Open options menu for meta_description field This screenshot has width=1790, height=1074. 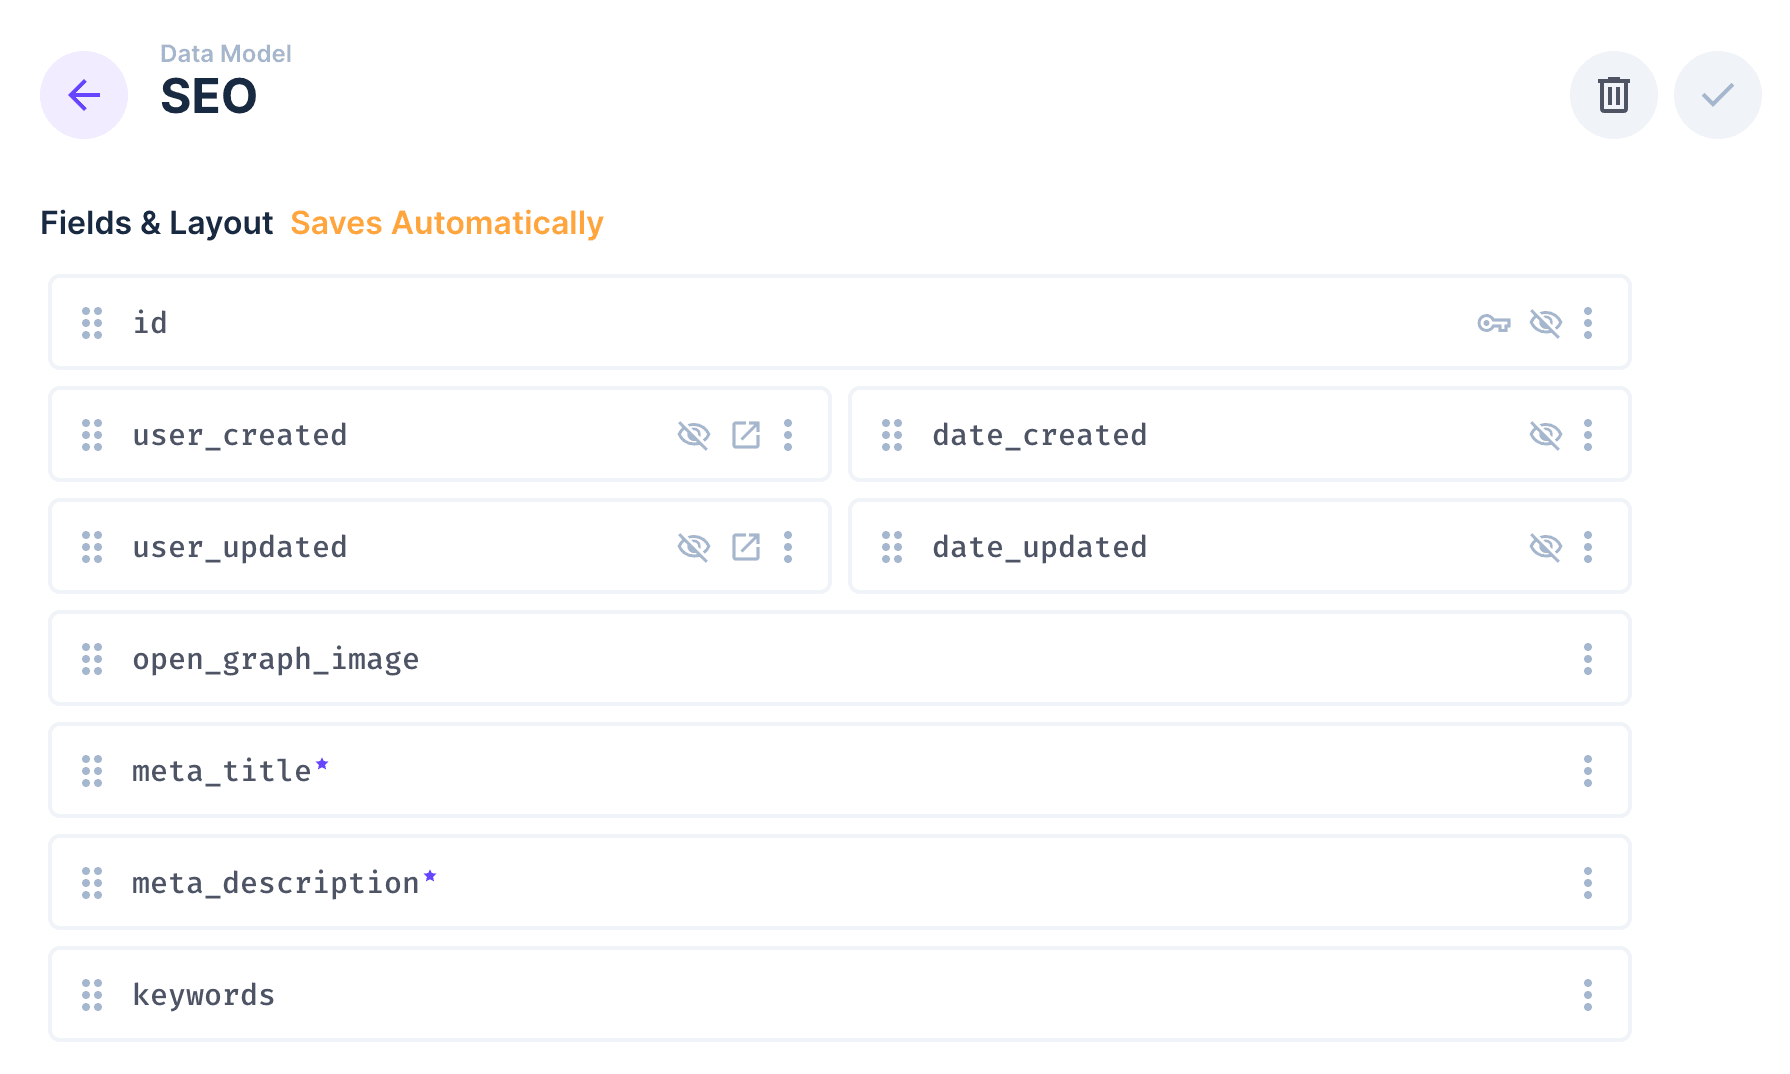[1587, 883]
